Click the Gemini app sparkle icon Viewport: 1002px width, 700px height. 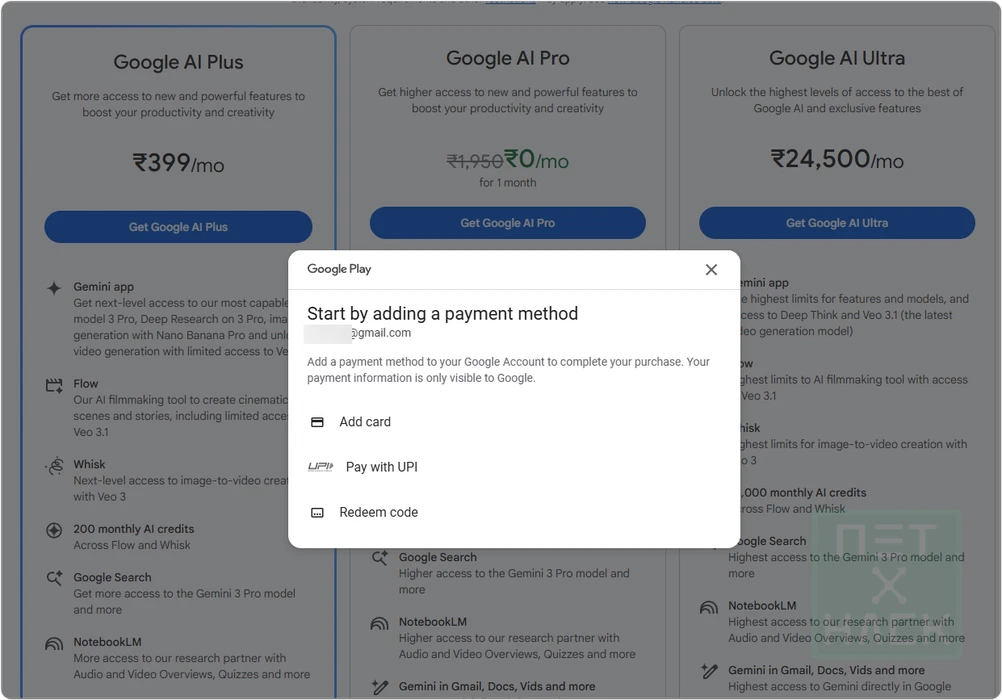[x=54, y=288]
